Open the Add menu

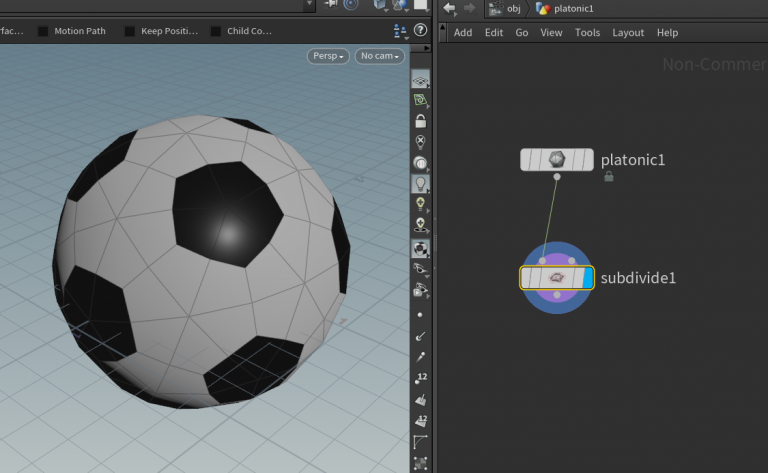(463, 33)
